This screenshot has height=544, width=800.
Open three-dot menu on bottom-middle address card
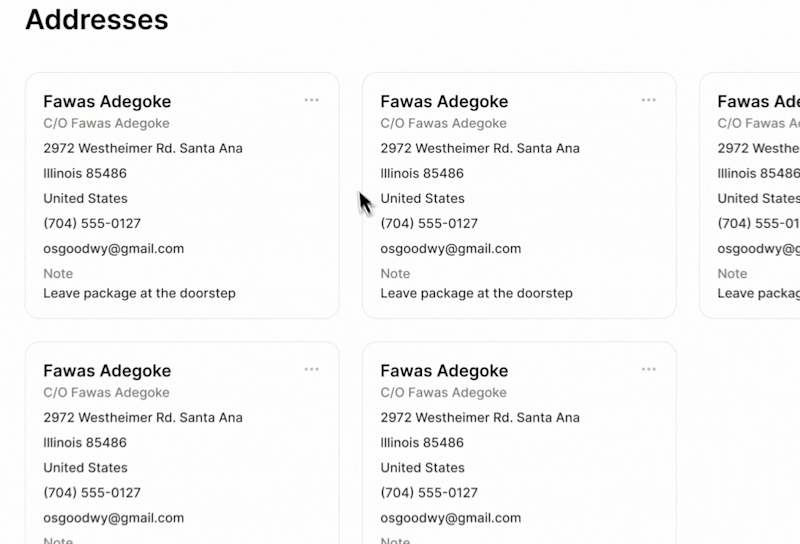648,369
